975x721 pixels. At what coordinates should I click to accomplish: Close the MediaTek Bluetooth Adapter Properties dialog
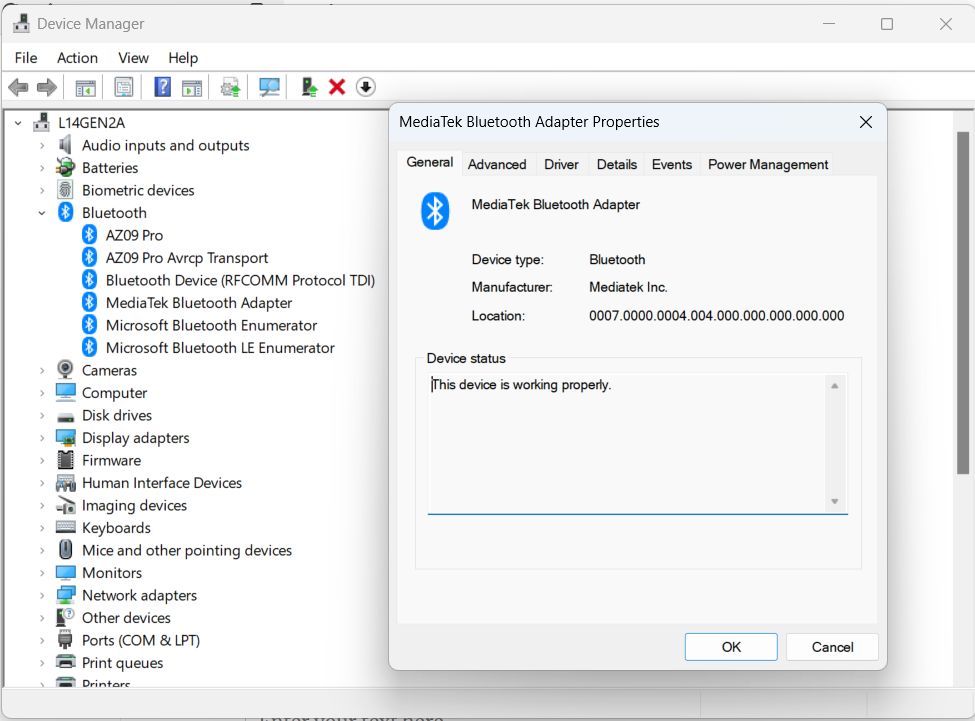pos(866,122)
